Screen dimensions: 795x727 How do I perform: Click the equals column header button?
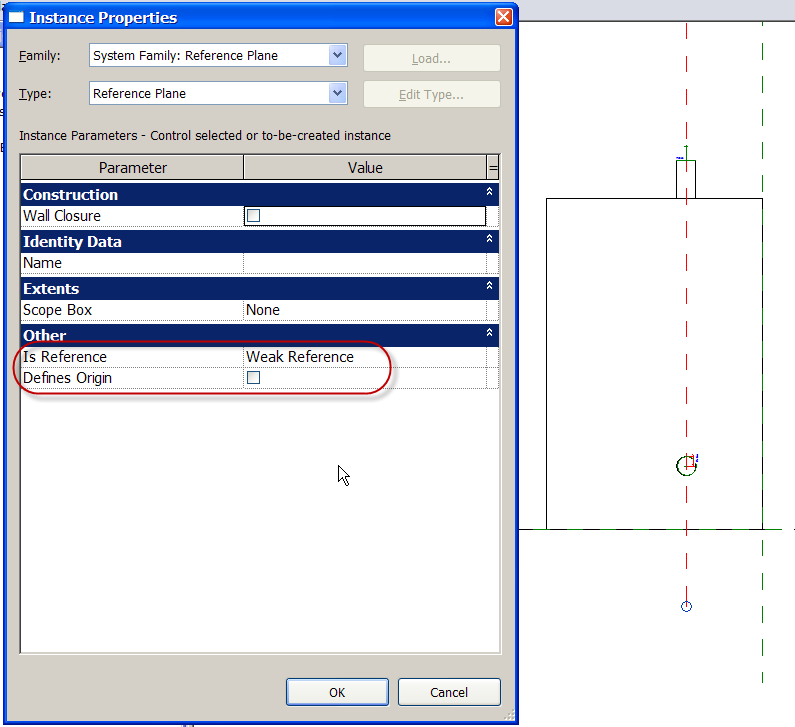click(493, 167)
